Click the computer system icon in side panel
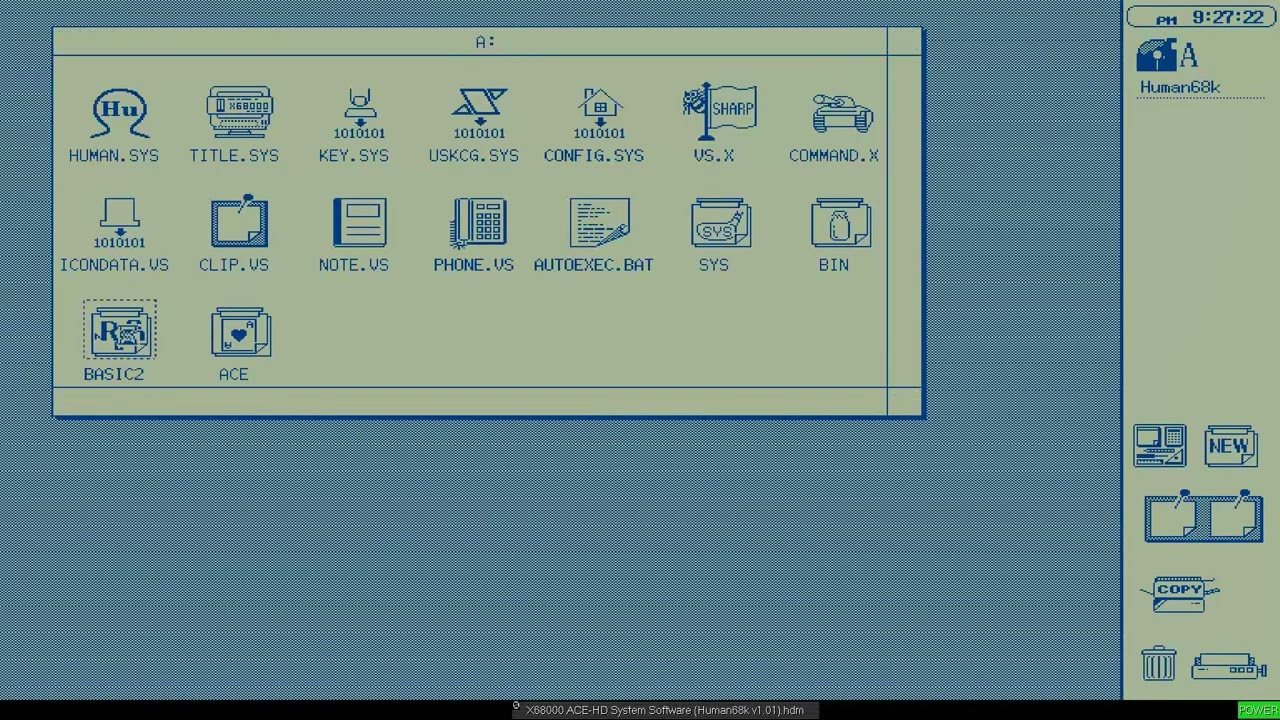This screenshot has width=1280, height=720. (x=1160, y=446)
